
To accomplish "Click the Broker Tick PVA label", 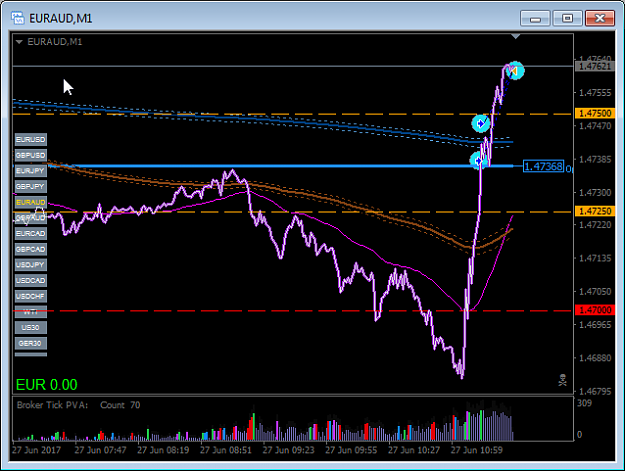I will pyautogui.click(x=52, y=405).
